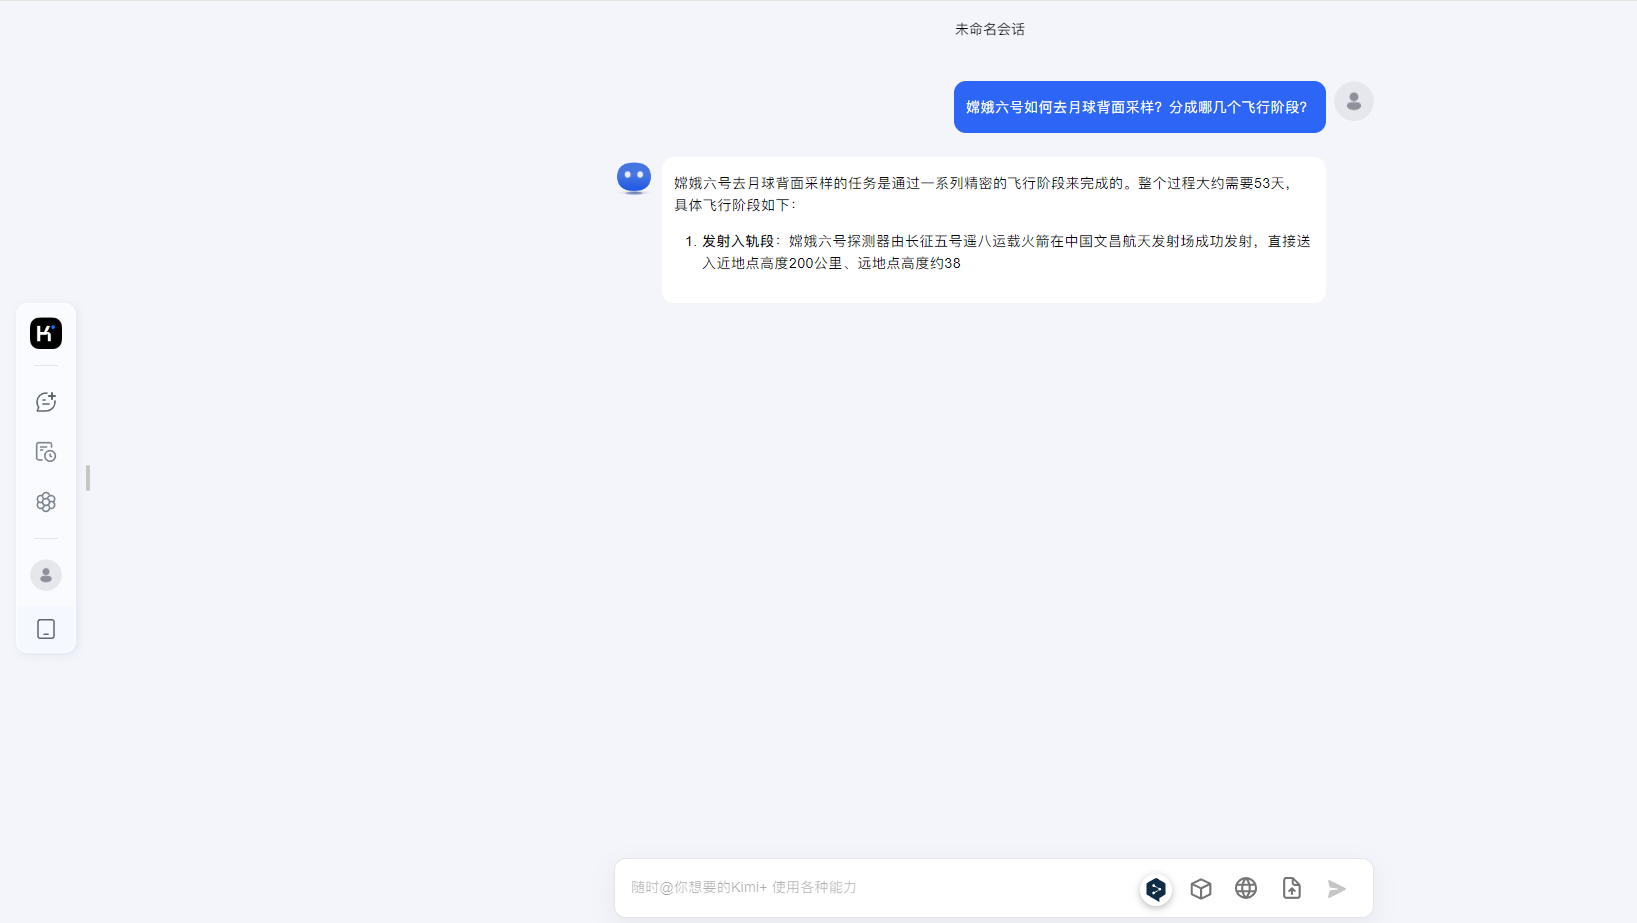Open the Kimi+ apps icon
This screenshot has height=923, width=1637.
coord(46,502)
